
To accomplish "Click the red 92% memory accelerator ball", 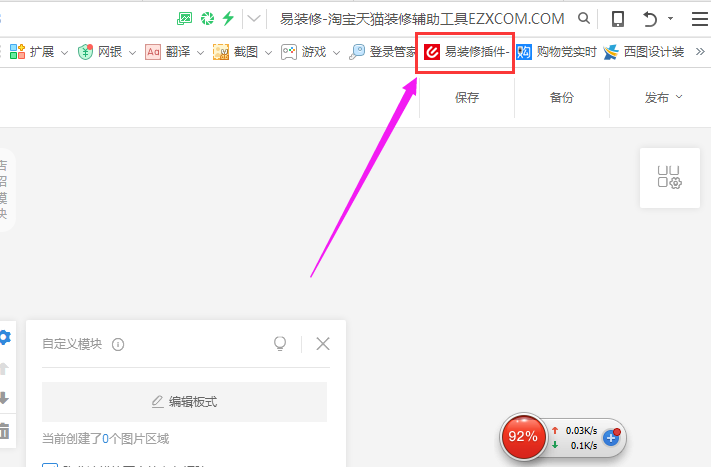I will [x=523, y=437].
